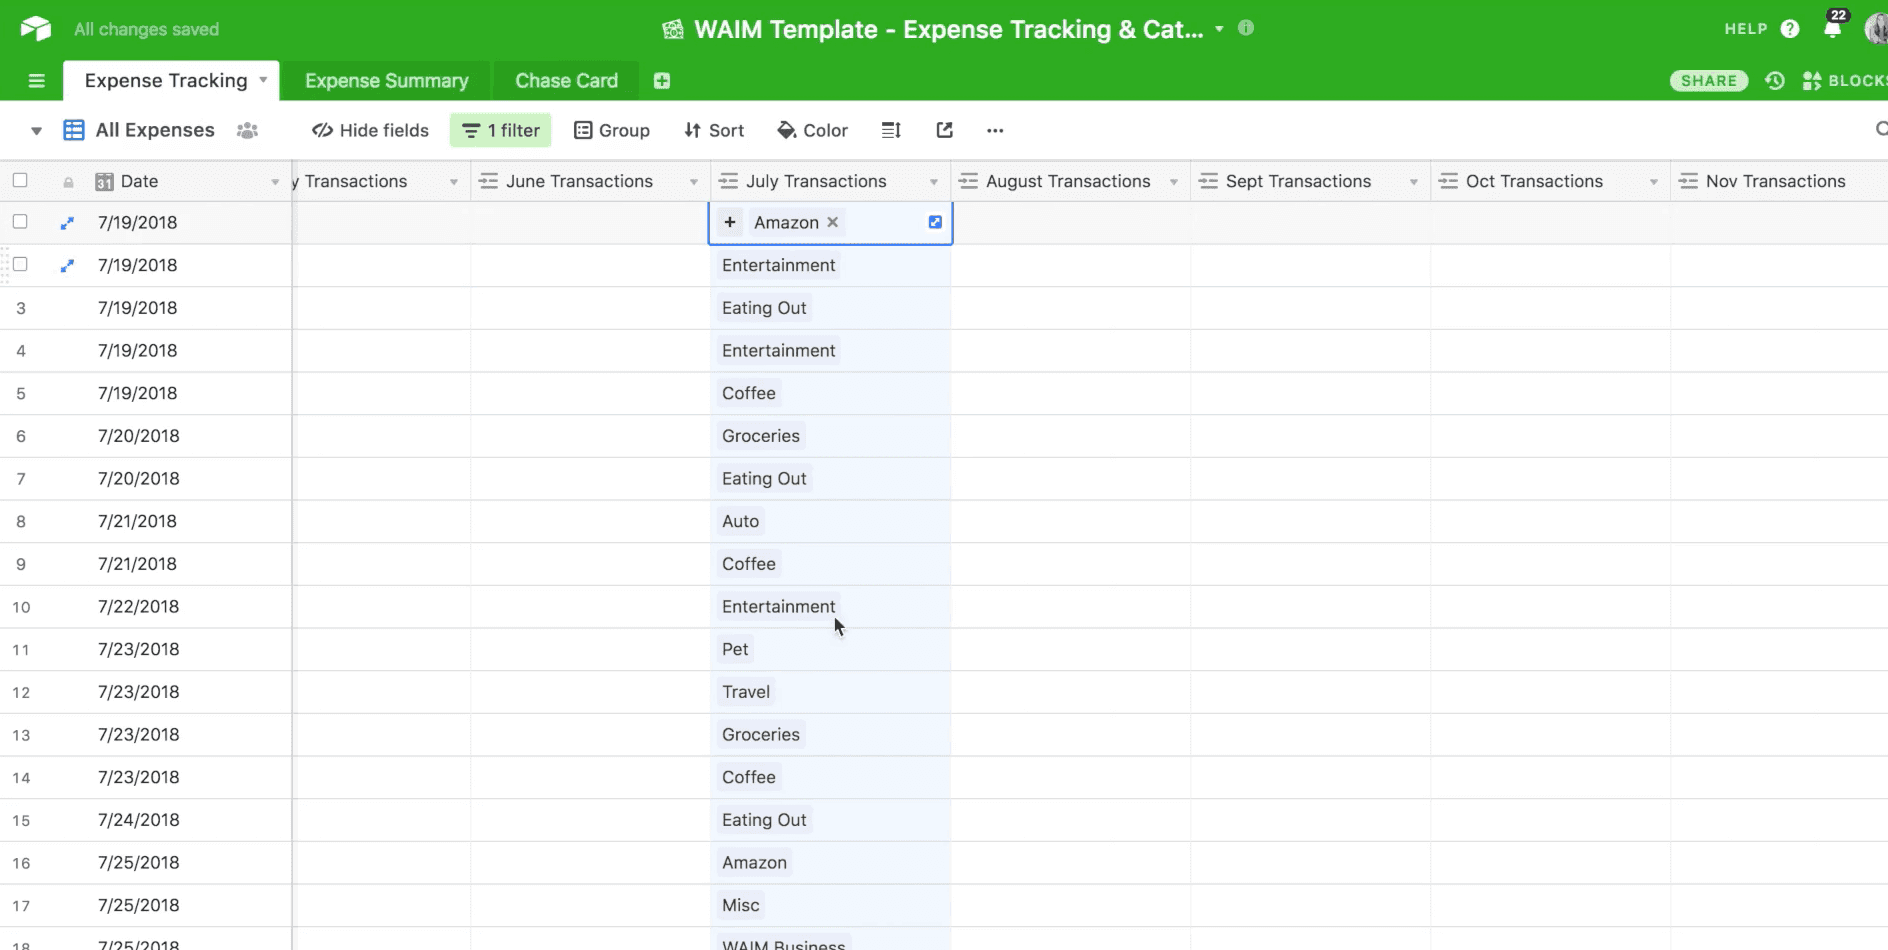1888x950 pixels.
Task: Select the Groceries cell in row 6
Action: [830, 436]
